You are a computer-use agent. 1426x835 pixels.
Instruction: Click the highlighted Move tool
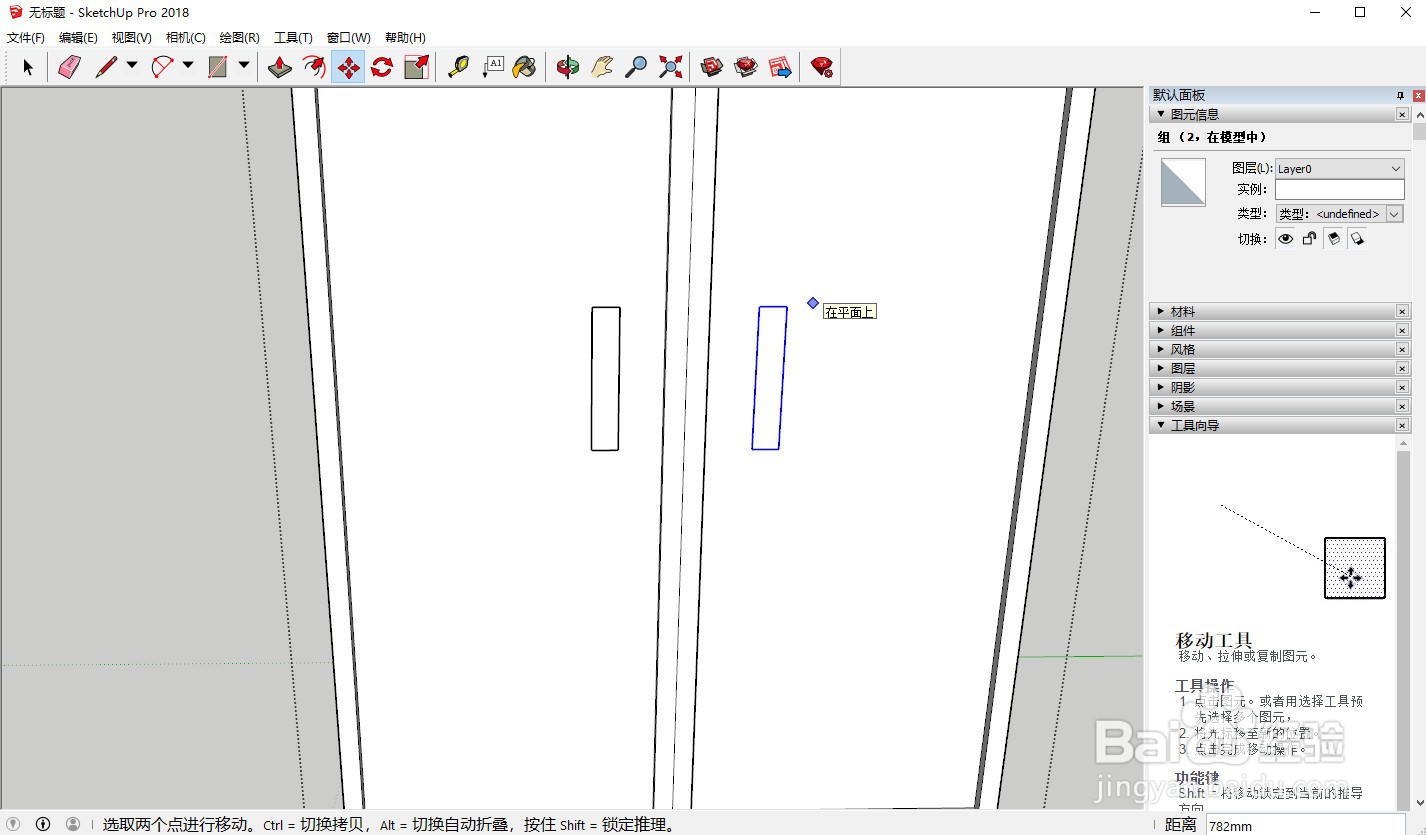click(348, 67)
